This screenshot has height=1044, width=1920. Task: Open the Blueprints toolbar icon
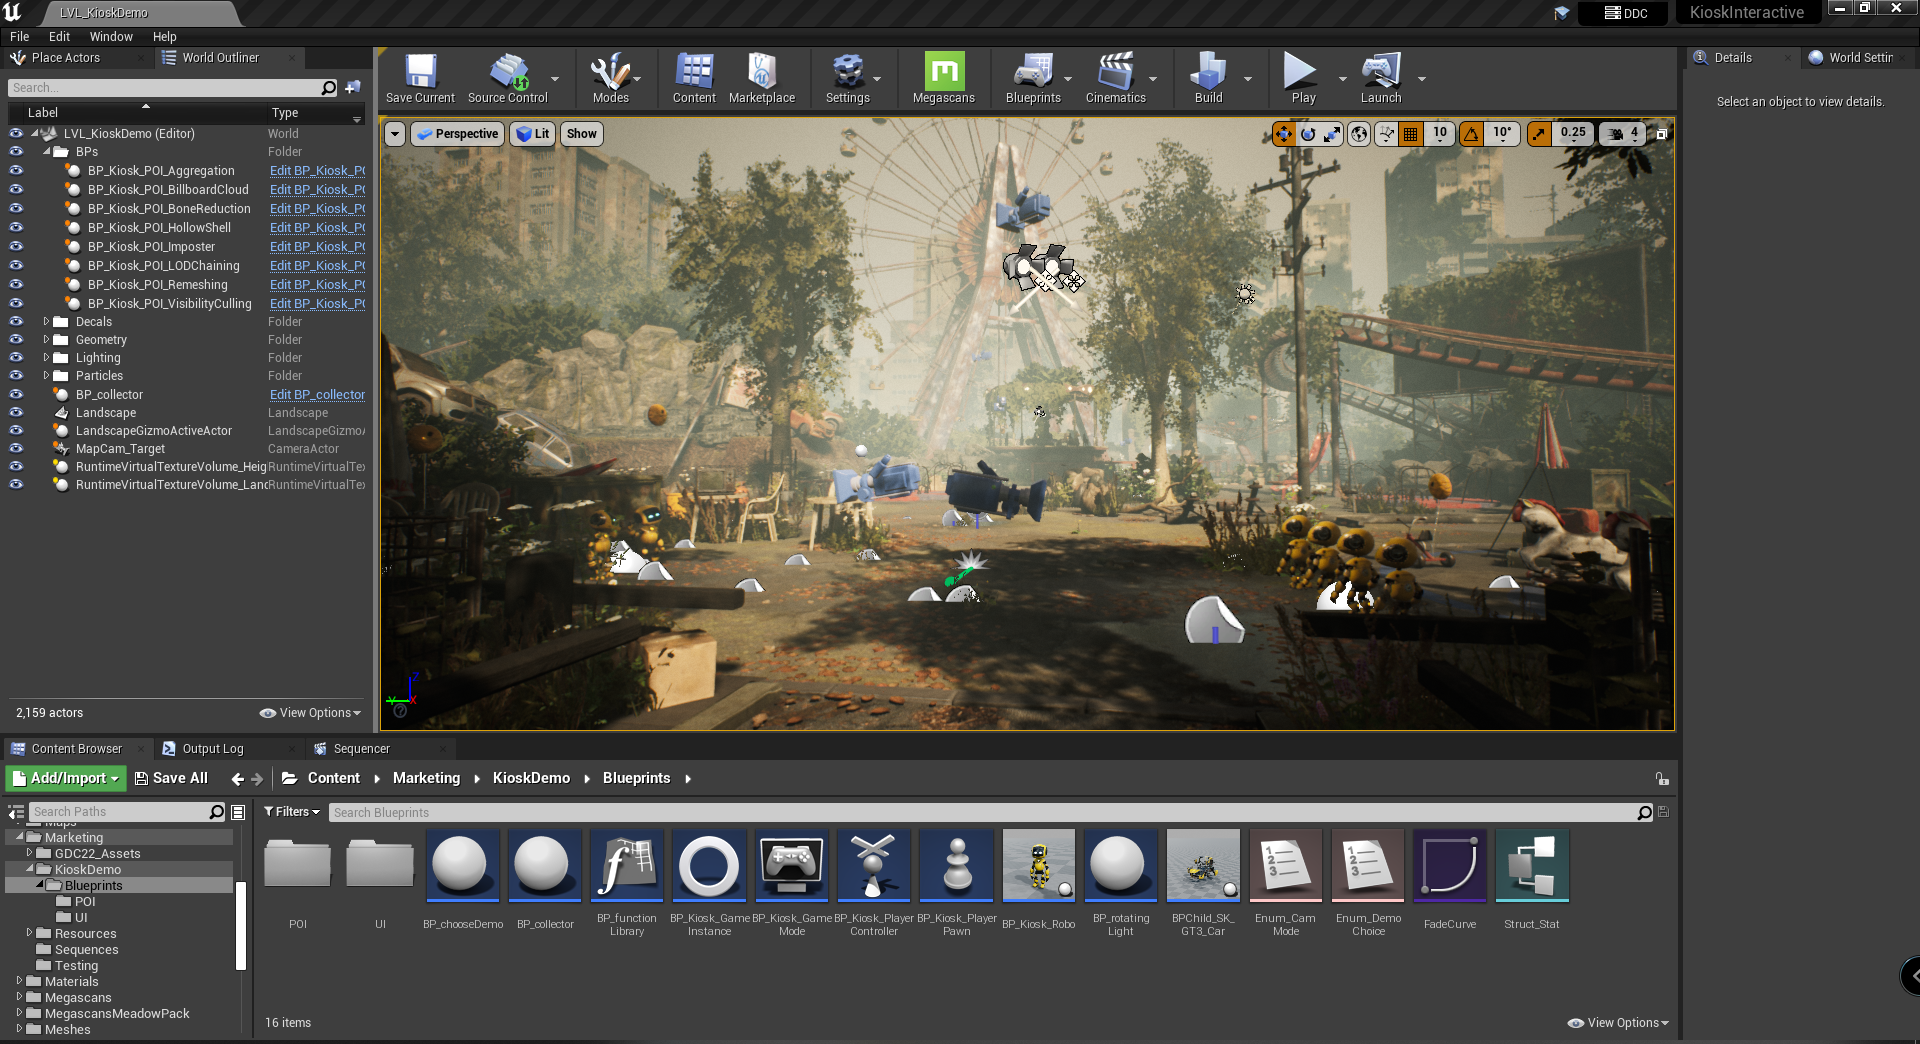click(x=1033, y=78)
